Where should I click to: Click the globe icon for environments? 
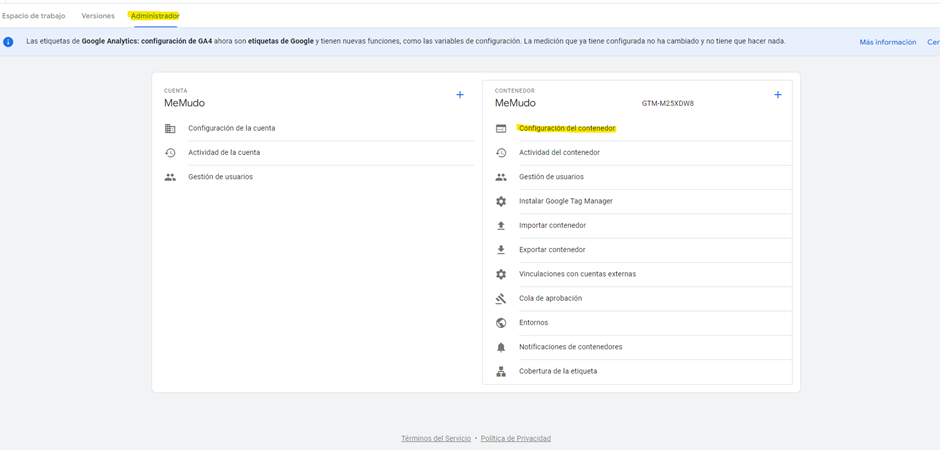tap(501, 323)
